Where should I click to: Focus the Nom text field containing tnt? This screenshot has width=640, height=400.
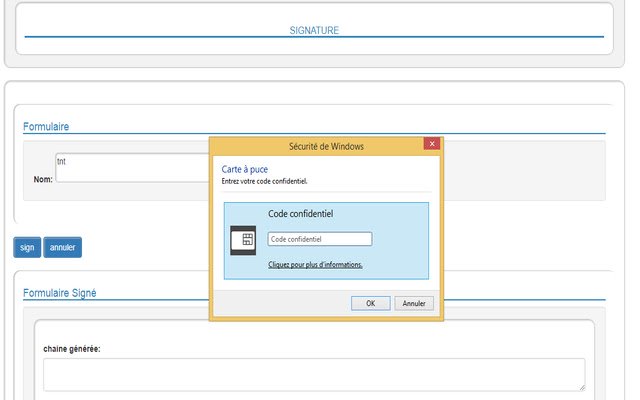point(133,168)
